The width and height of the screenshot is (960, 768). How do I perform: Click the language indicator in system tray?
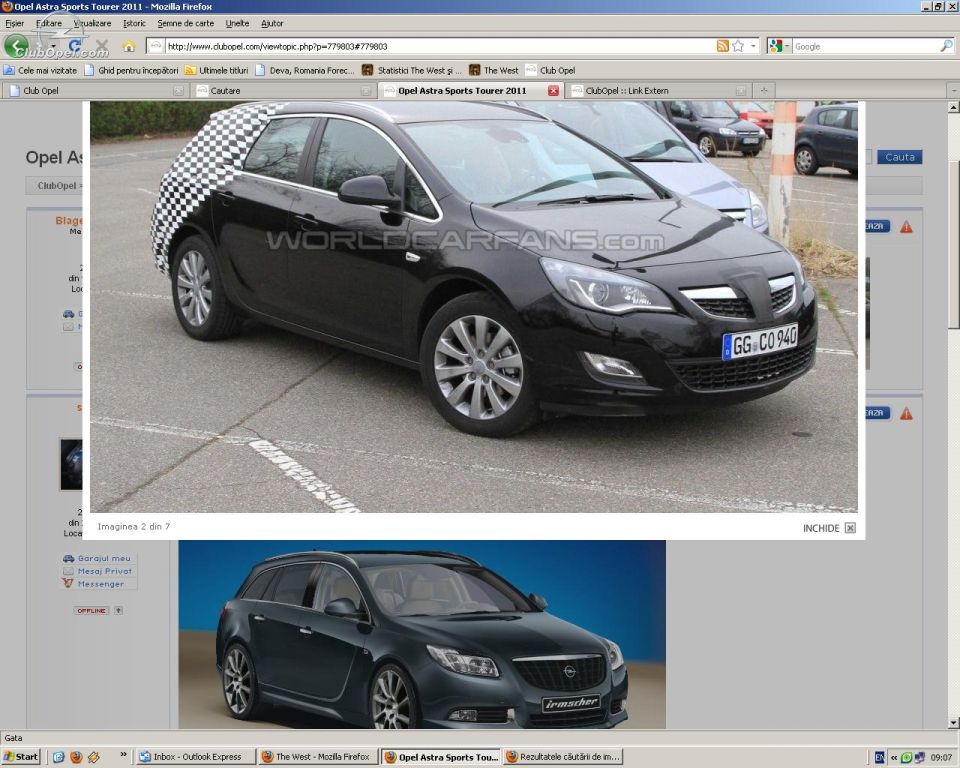coord(879,757)
